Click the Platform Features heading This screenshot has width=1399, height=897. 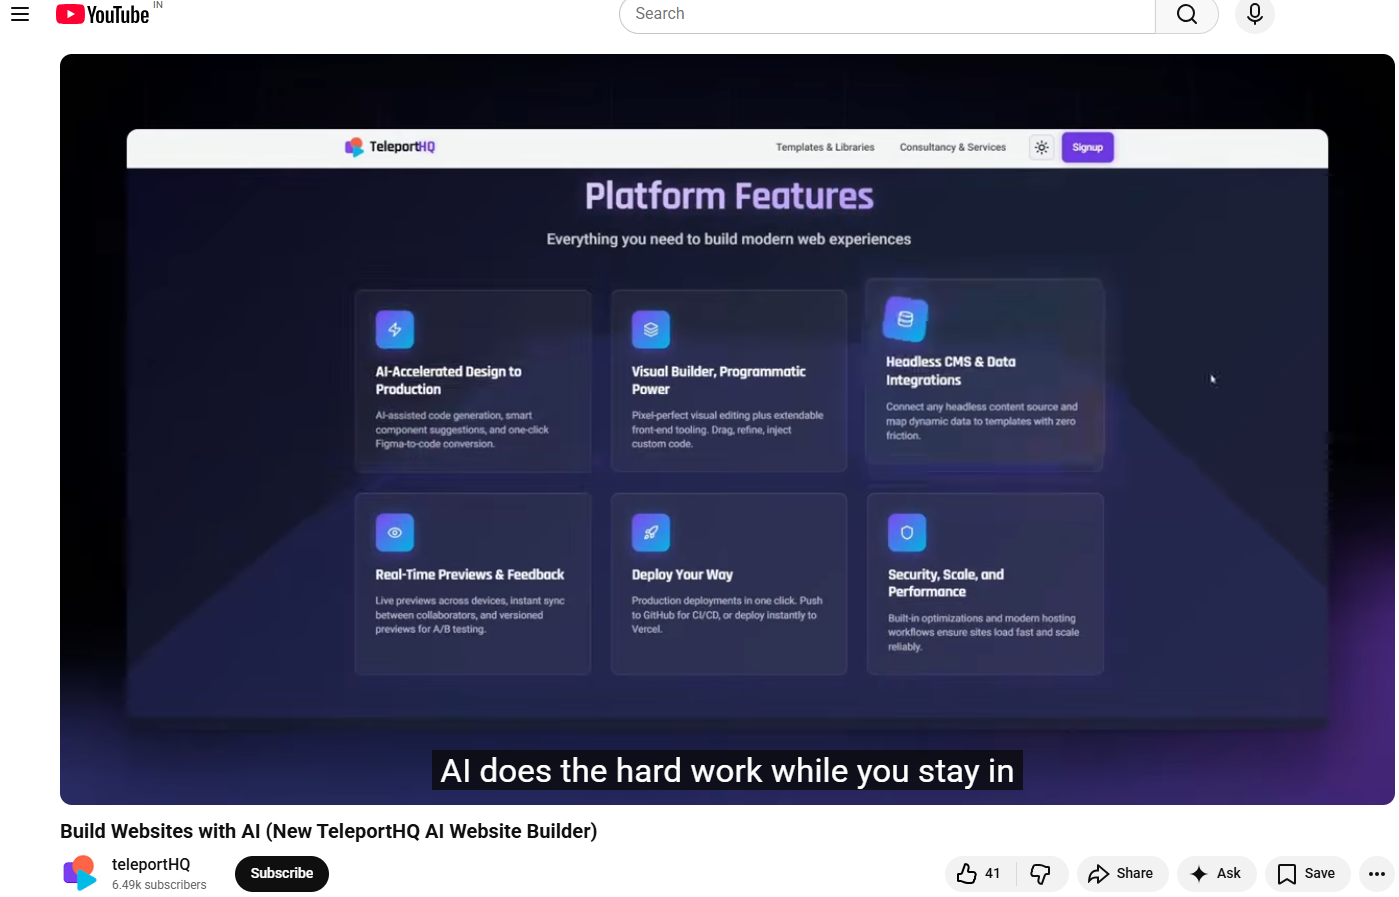(729, 196)
